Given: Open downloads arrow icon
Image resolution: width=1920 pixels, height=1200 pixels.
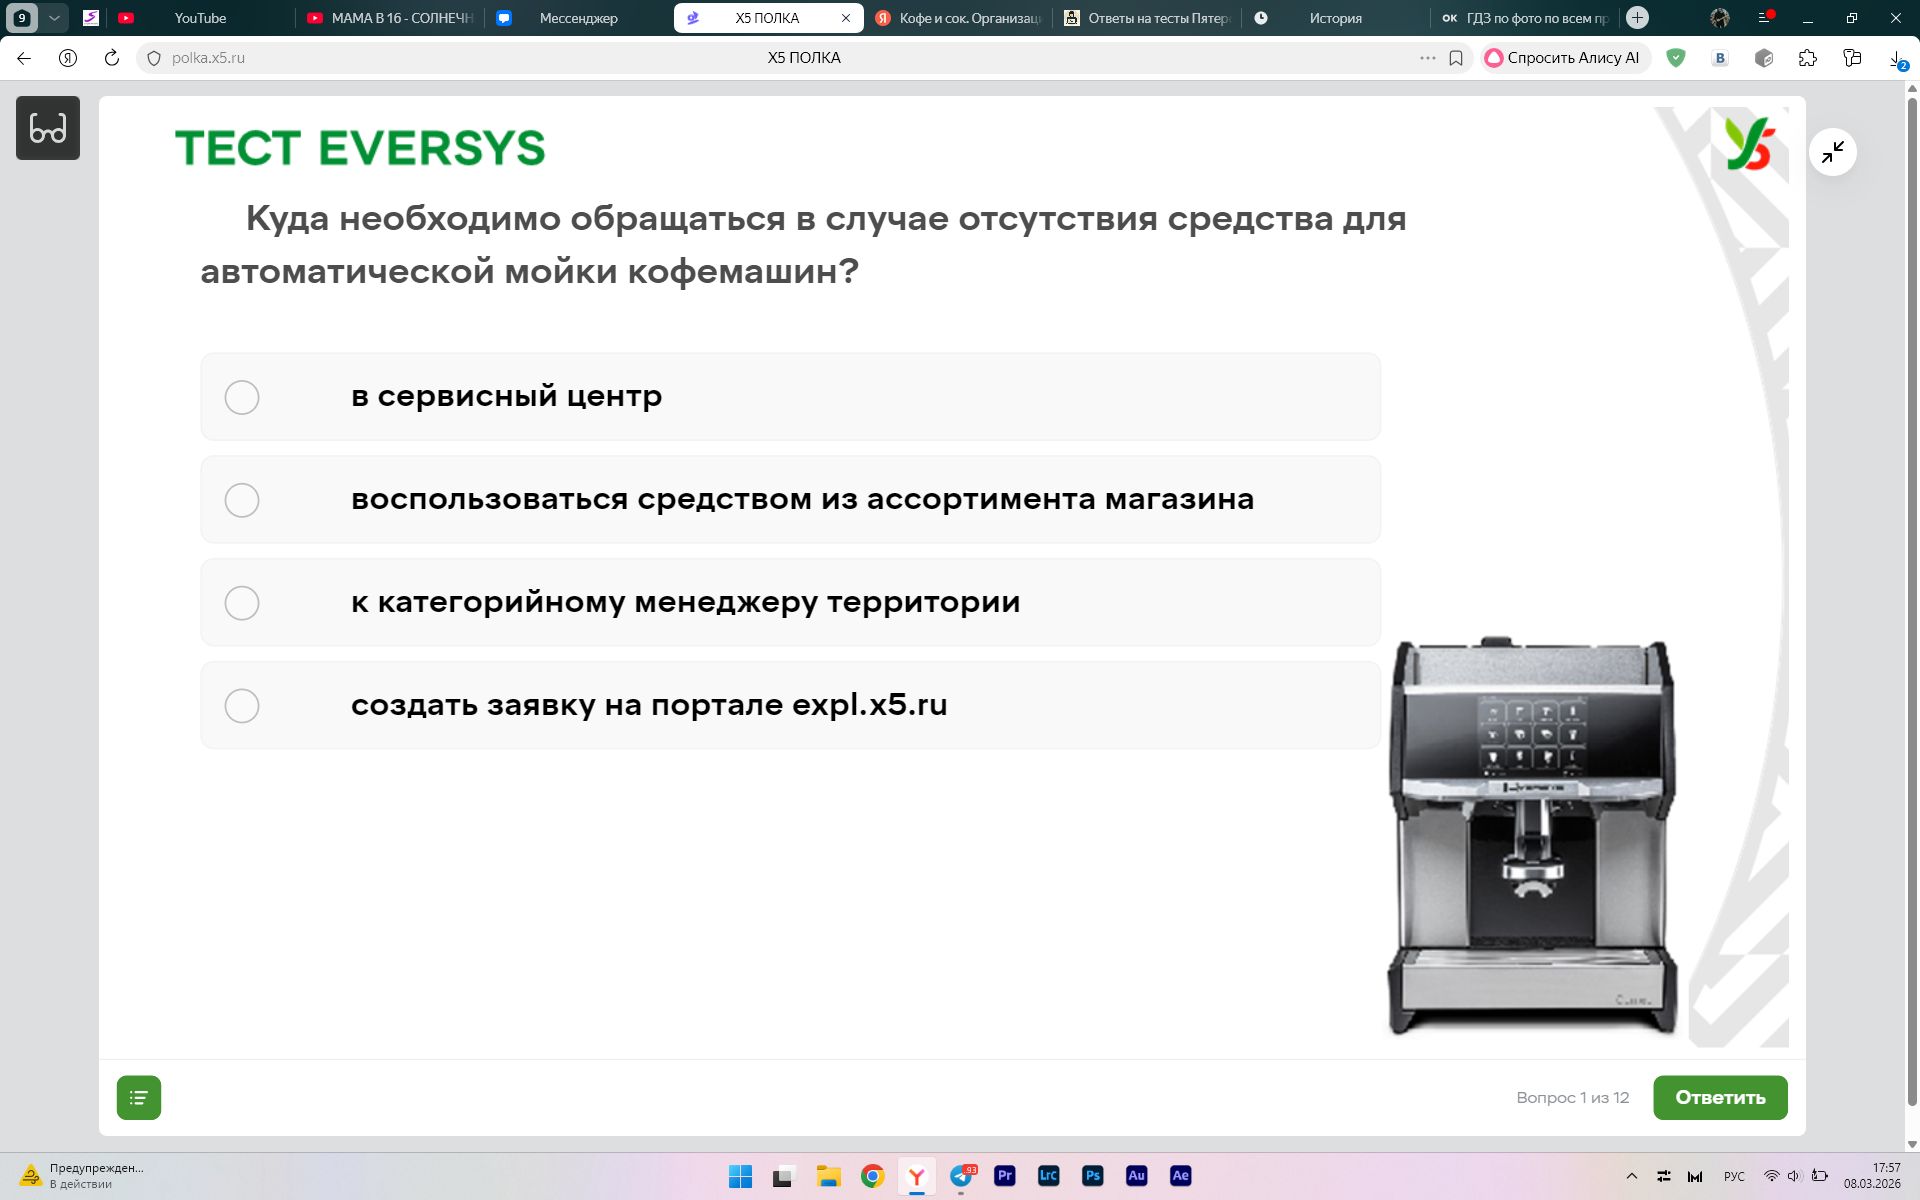Looking at the screenshot, I should click(x=1897, y=58).
